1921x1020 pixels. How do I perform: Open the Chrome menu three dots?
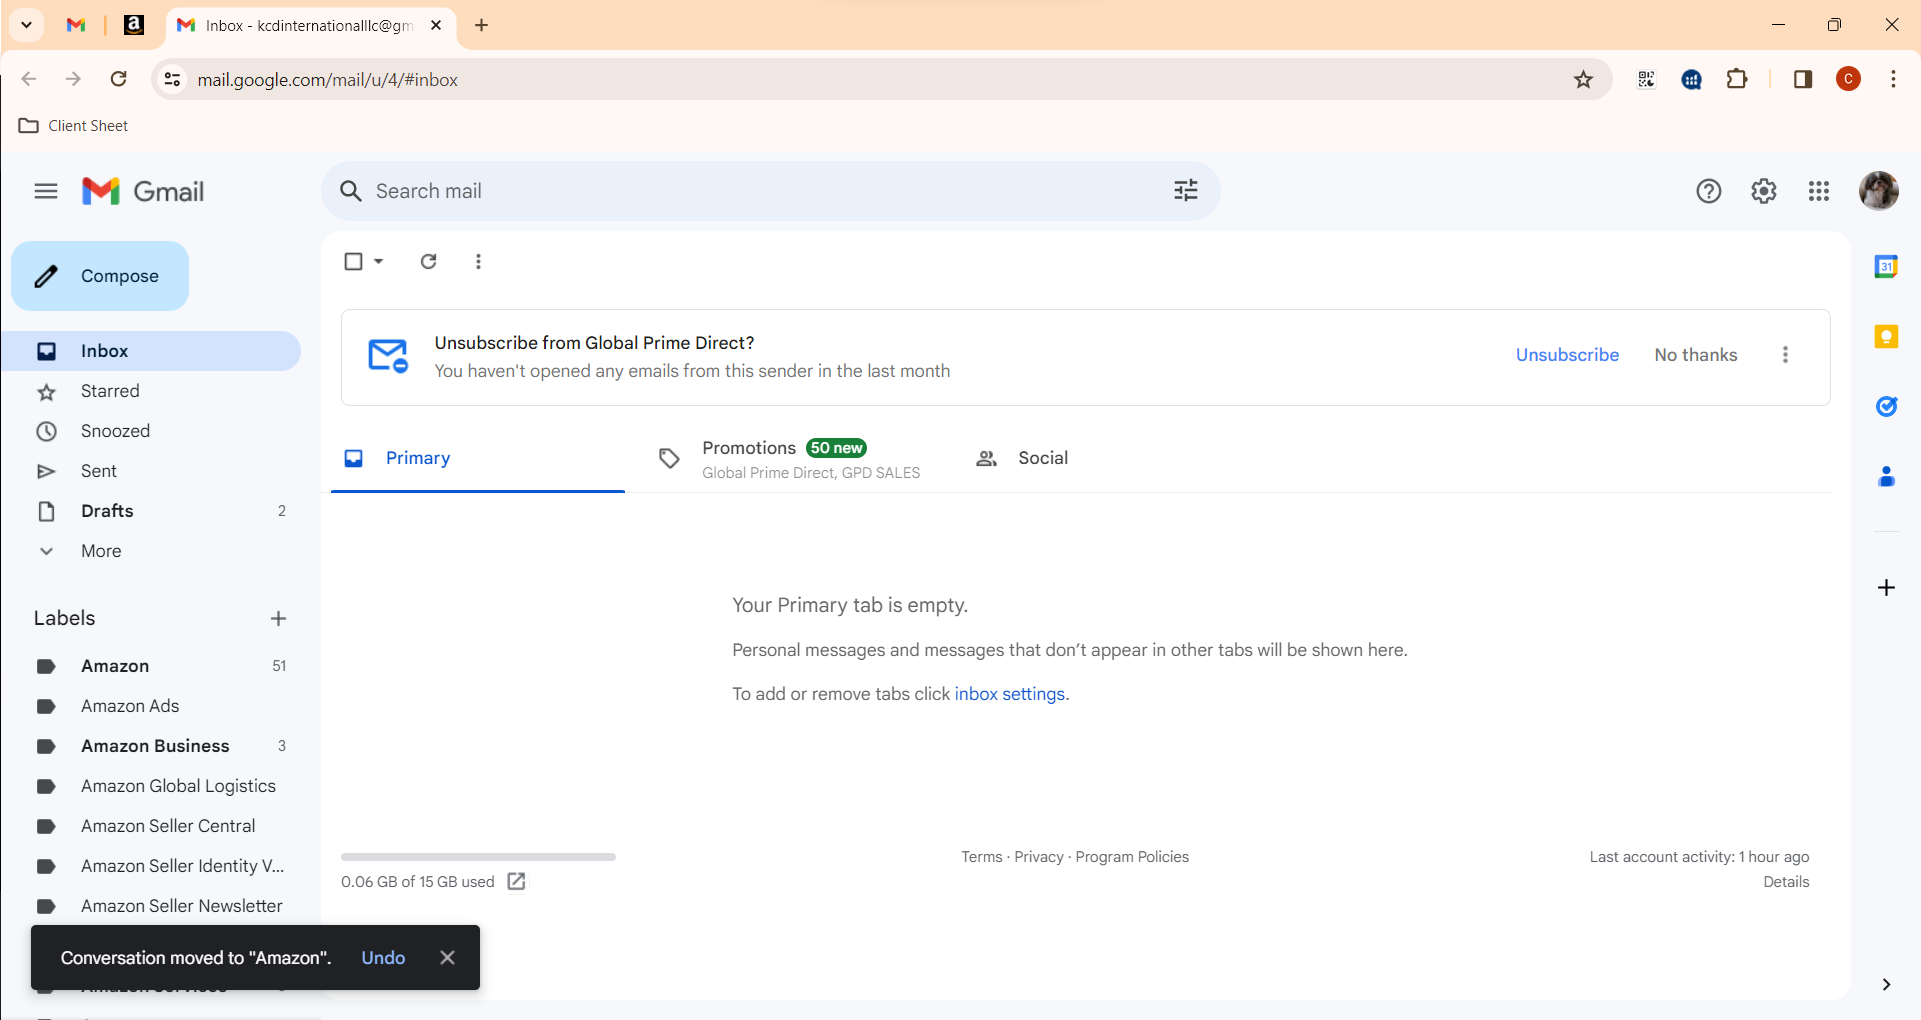tap(1893, 79)
